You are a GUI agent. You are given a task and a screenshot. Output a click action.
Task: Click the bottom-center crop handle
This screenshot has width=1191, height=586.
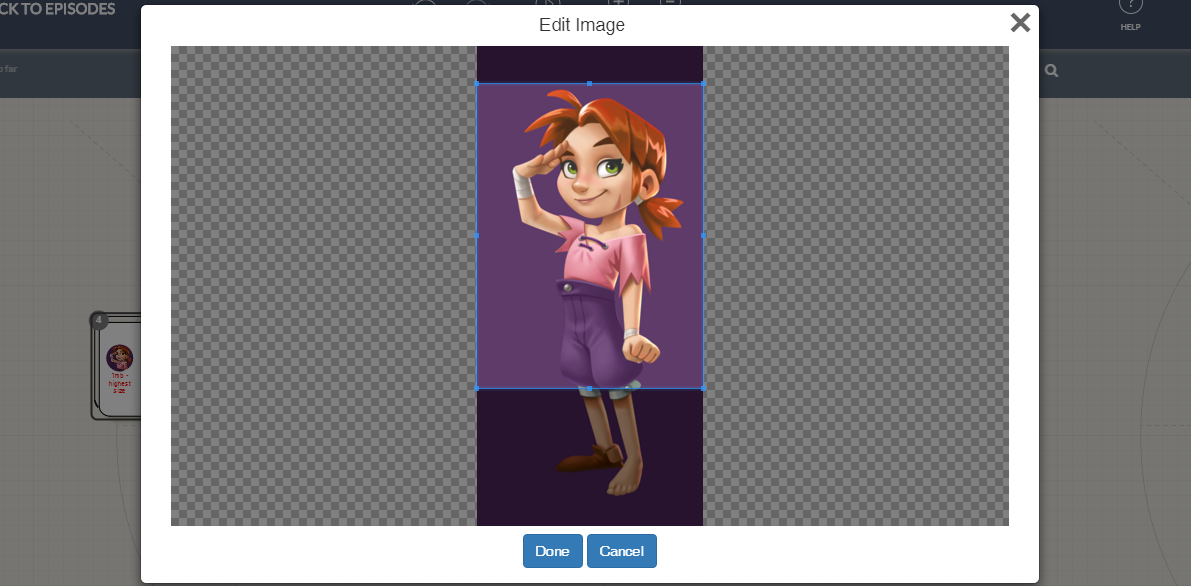coord(589,388)
